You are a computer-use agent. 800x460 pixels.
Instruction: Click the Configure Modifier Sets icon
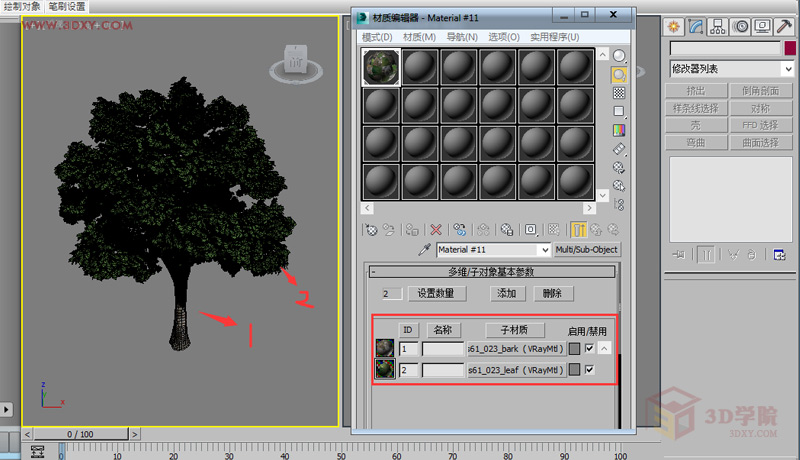point(779,254)
